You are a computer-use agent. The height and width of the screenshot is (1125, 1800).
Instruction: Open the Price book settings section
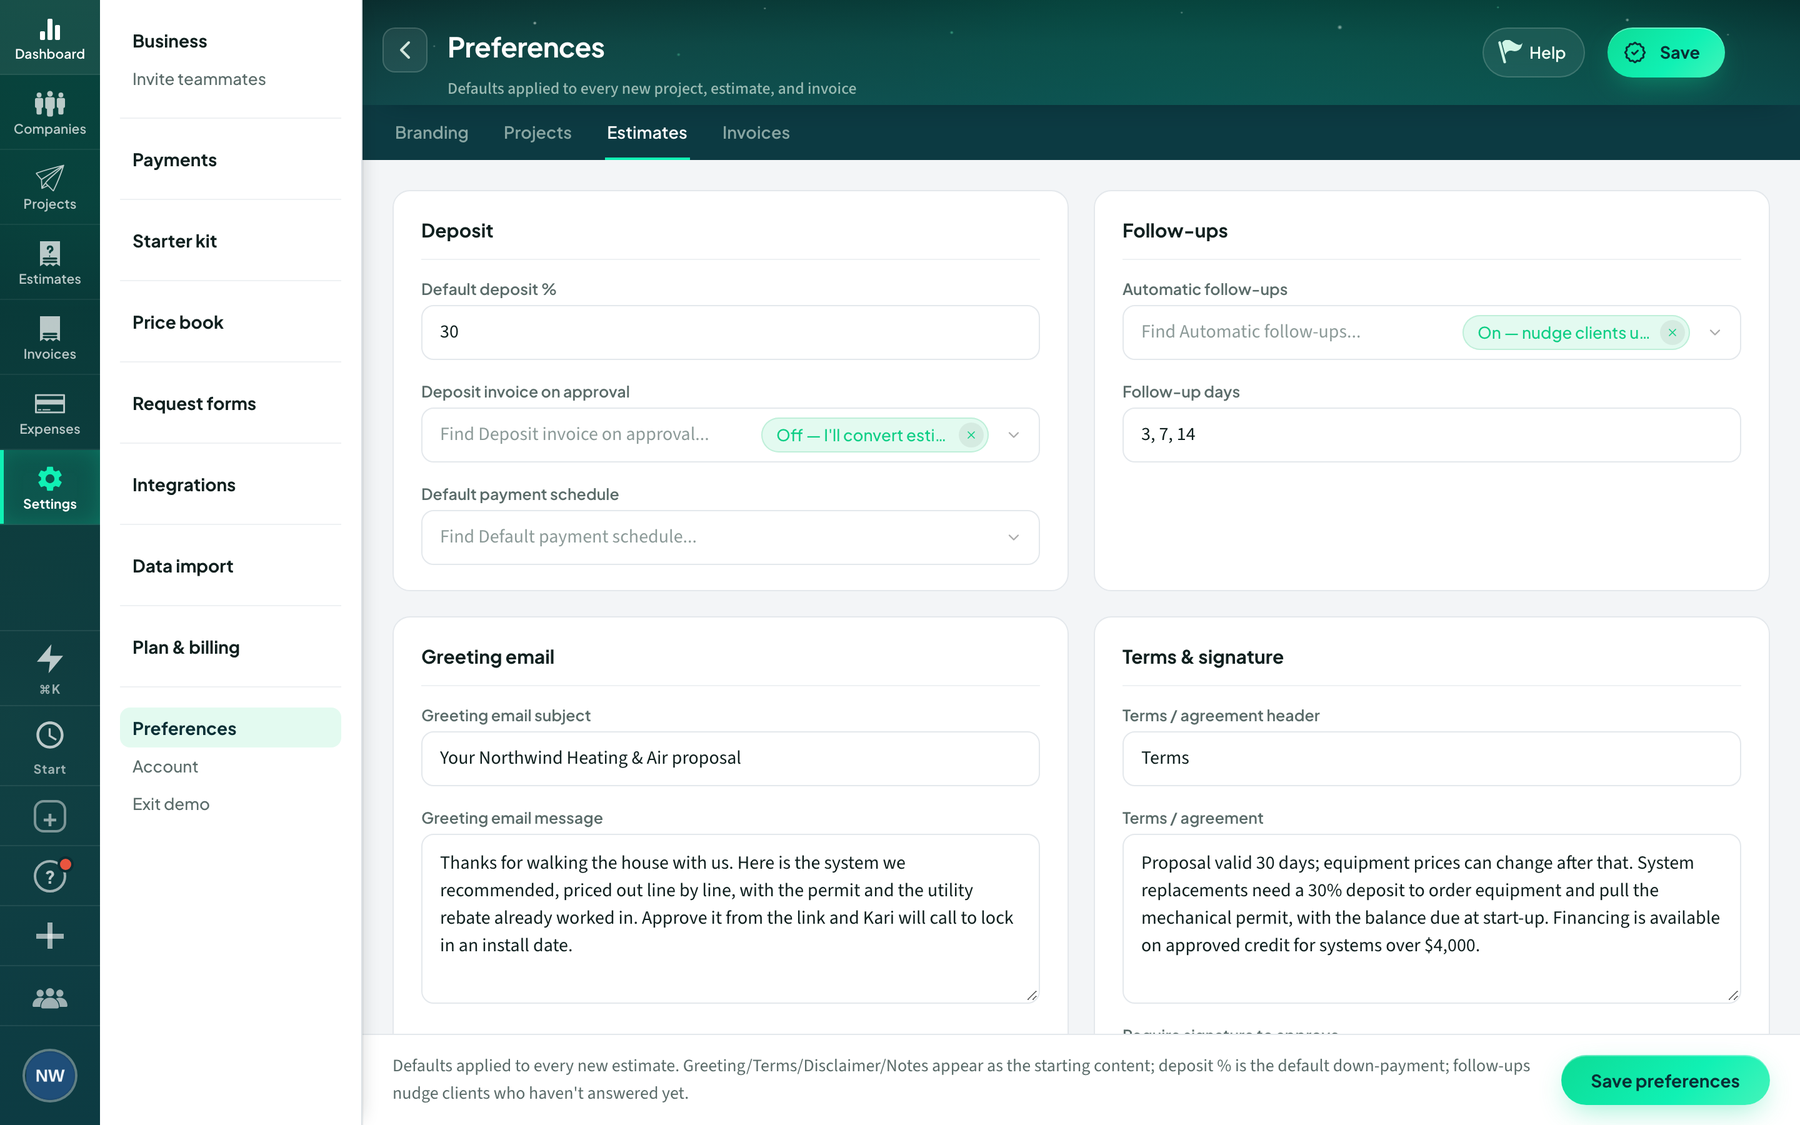(178, 322)
